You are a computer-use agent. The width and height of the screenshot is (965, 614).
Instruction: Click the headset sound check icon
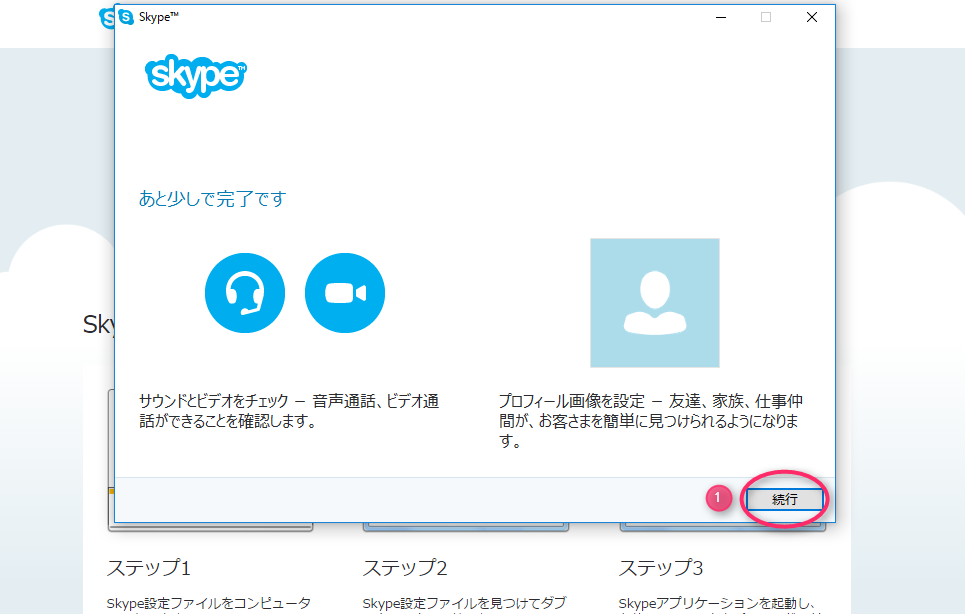click(245, 293)
